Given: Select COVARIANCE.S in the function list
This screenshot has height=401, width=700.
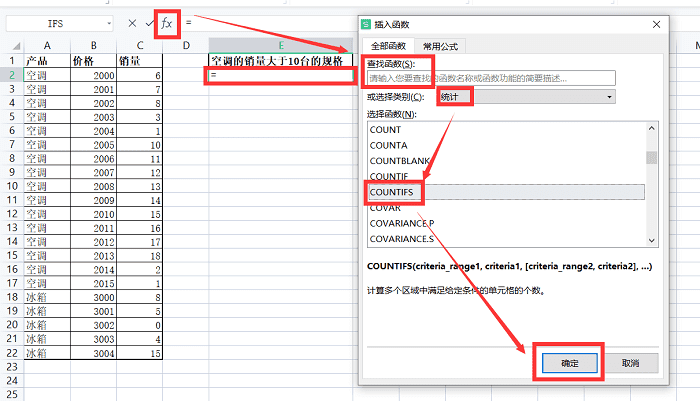Looking at the screenshot, I should (x=506, y=239).
